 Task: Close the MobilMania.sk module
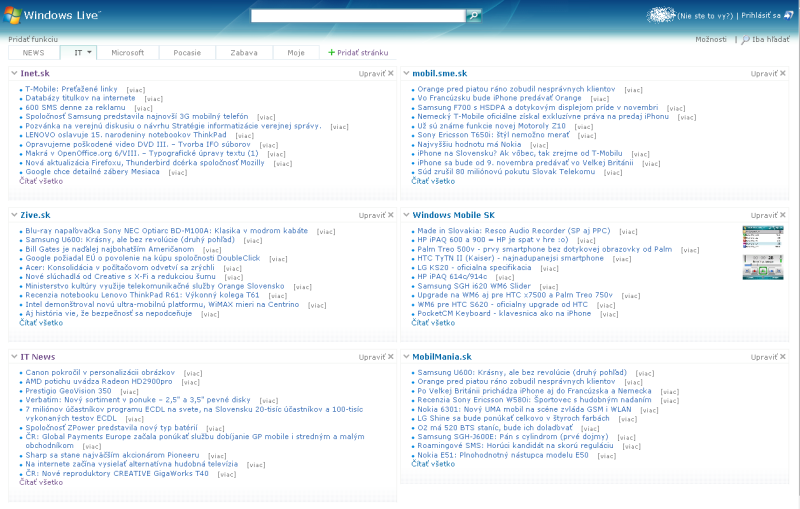click(x=783, y=357)
